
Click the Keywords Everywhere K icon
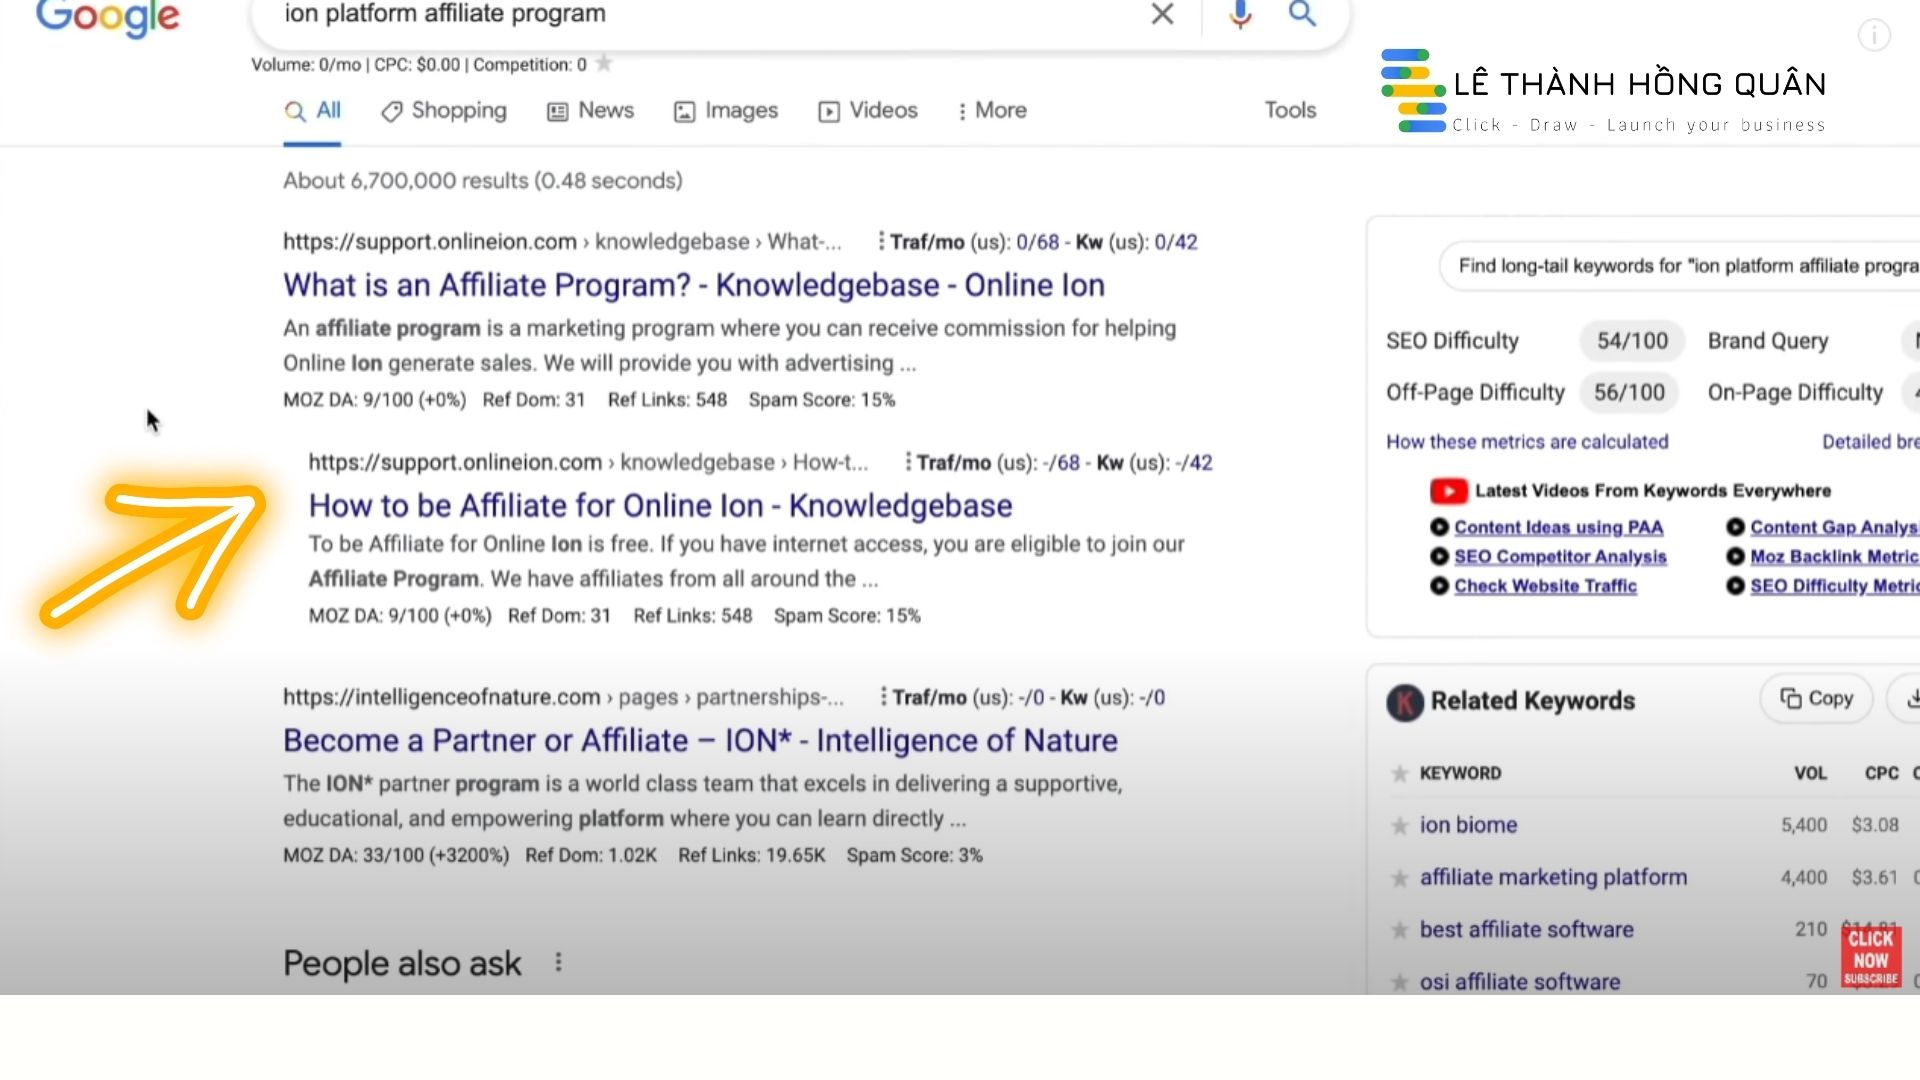pos(1403,703)
